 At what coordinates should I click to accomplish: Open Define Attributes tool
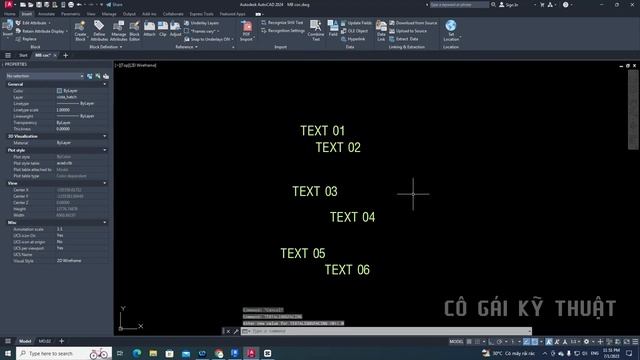click(99, 31)
